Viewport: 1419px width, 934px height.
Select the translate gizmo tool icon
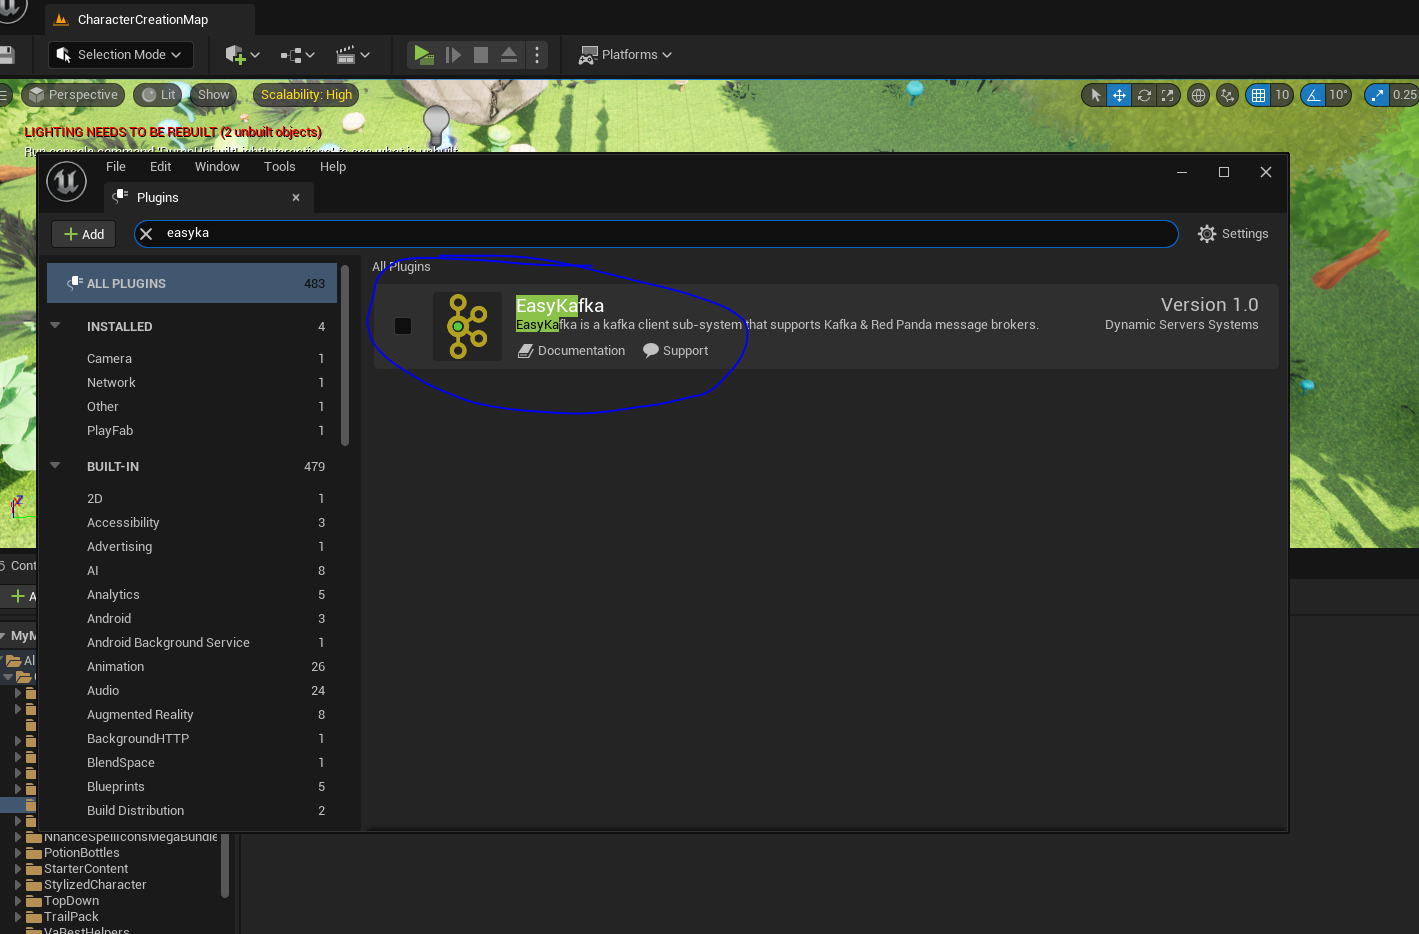click(1119, 95)
